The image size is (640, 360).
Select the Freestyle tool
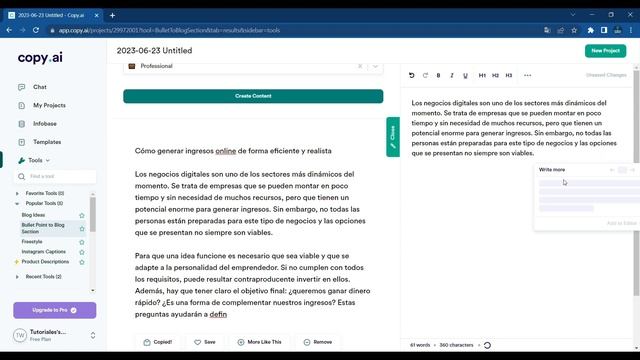click(x=32, y=242)
